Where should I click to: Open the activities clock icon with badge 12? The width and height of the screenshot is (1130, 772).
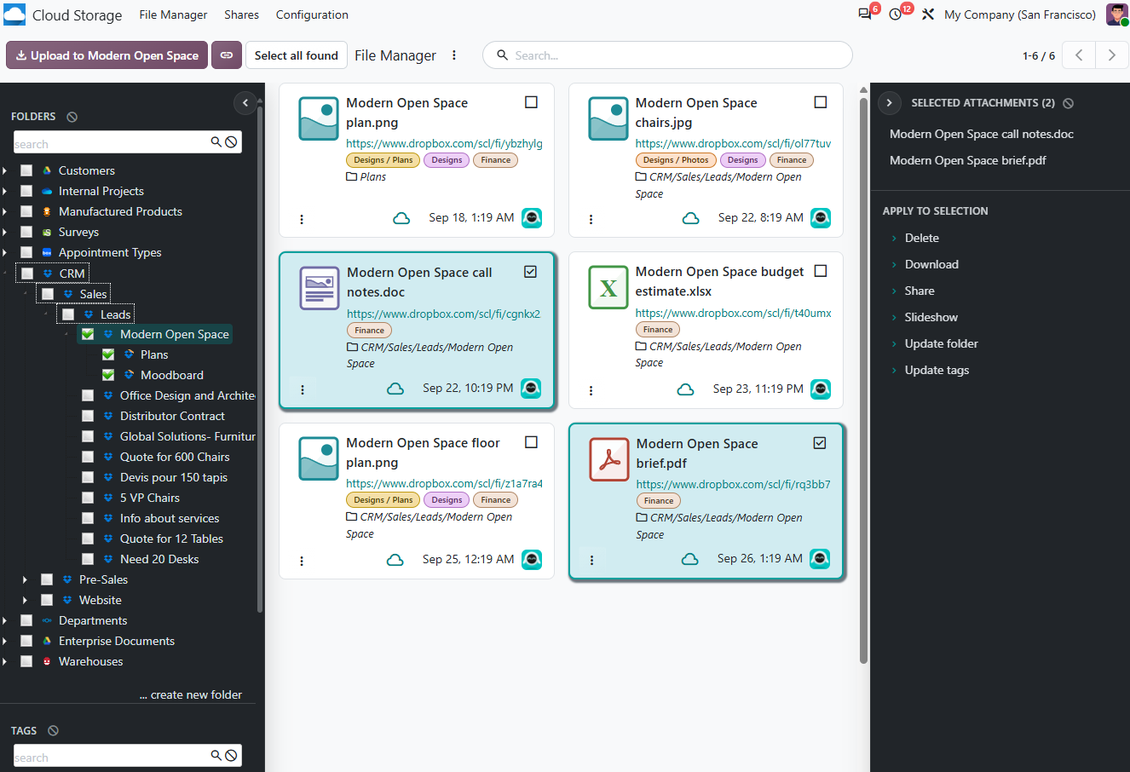pyautogui.click(x=896, y=14)
